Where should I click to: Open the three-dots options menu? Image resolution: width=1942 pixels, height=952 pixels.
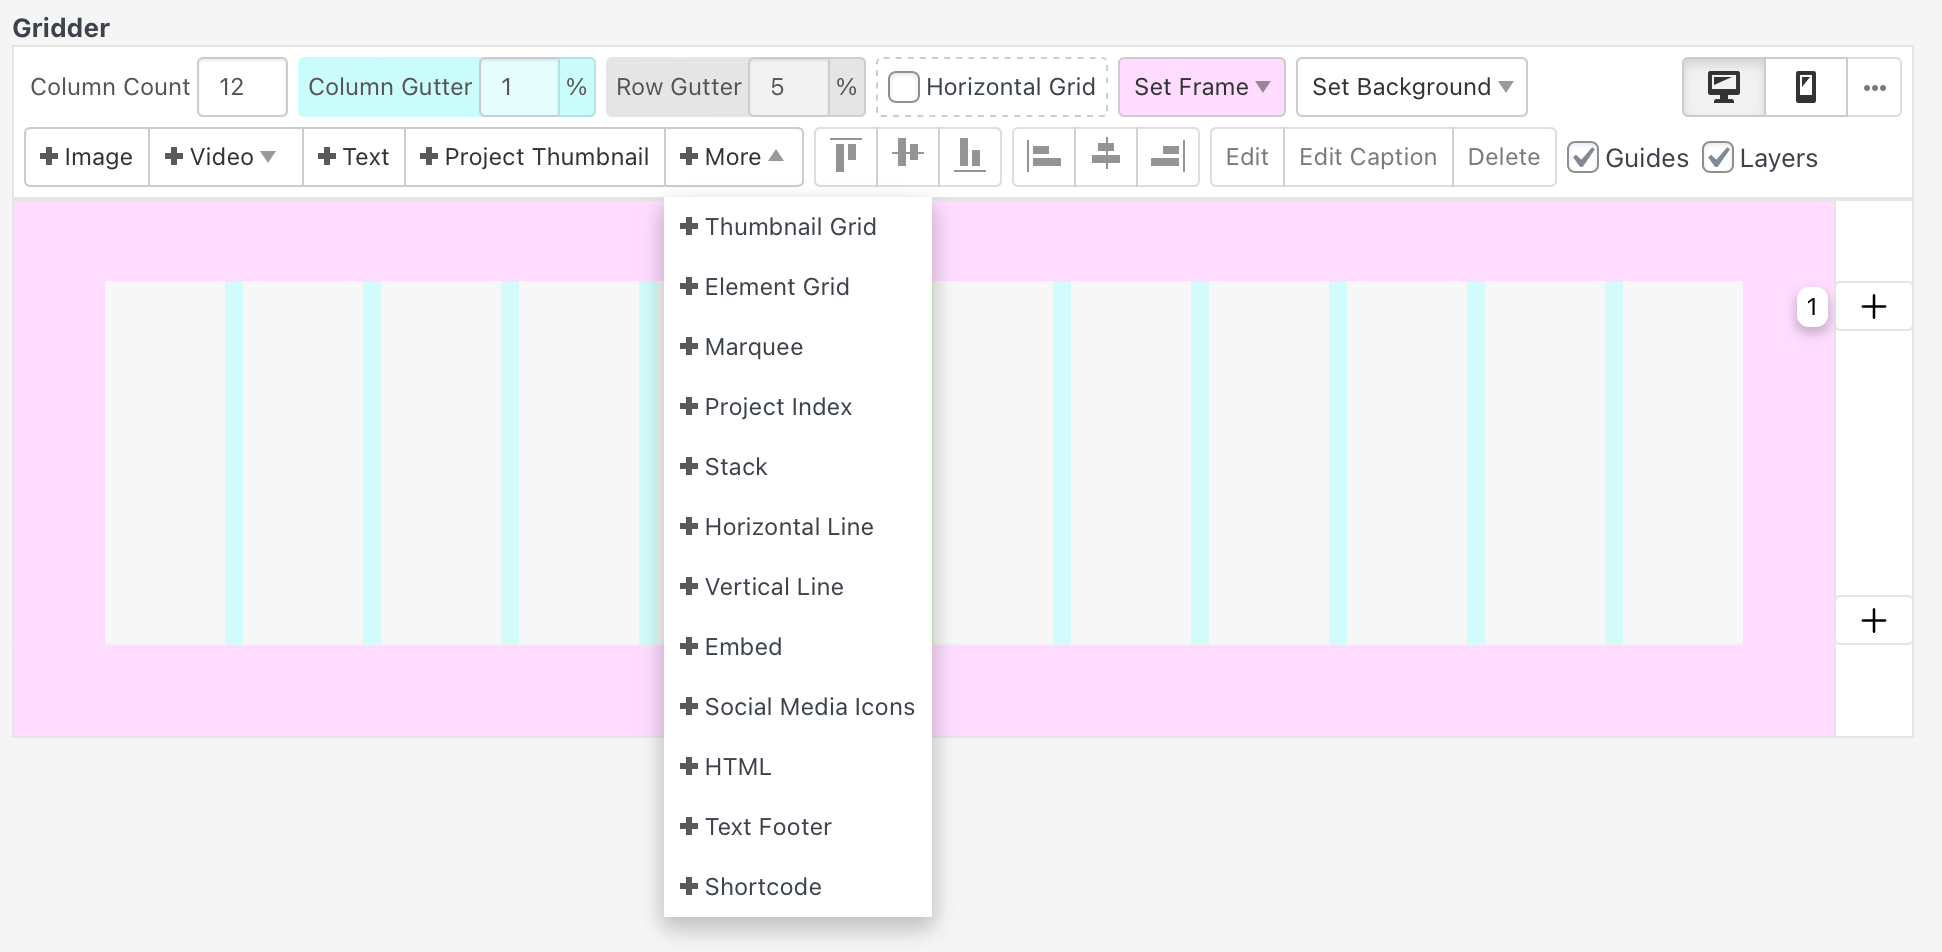1874,87
